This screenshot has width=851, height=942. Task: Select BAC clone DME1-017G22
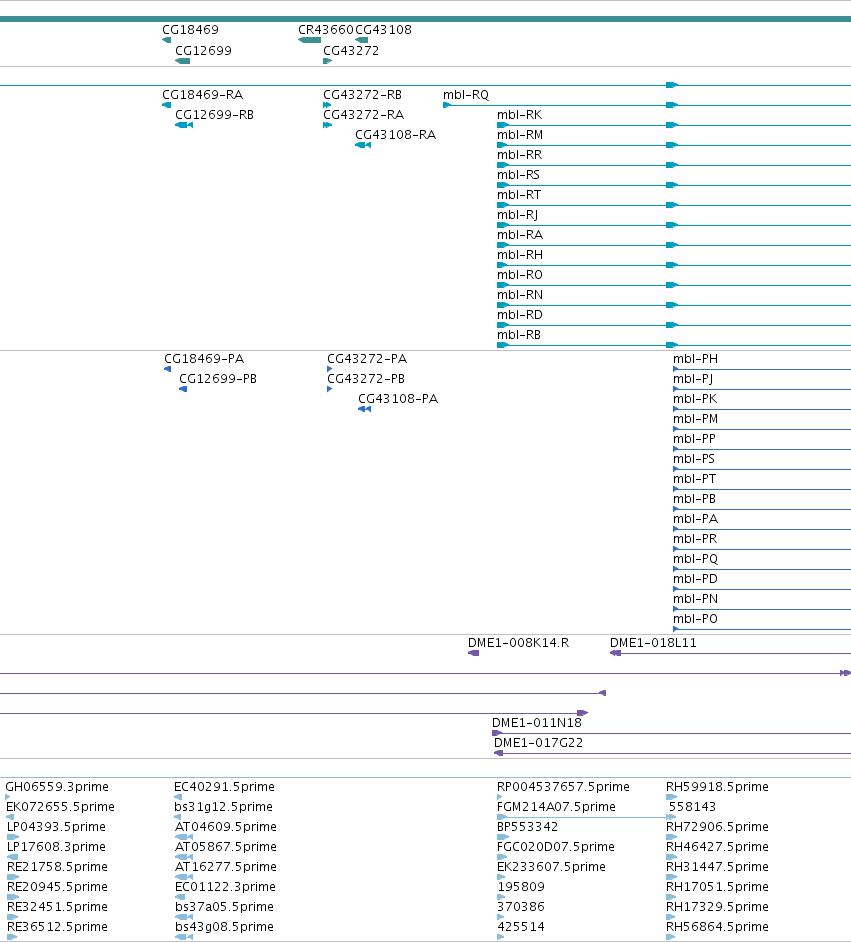click(538, 743)
